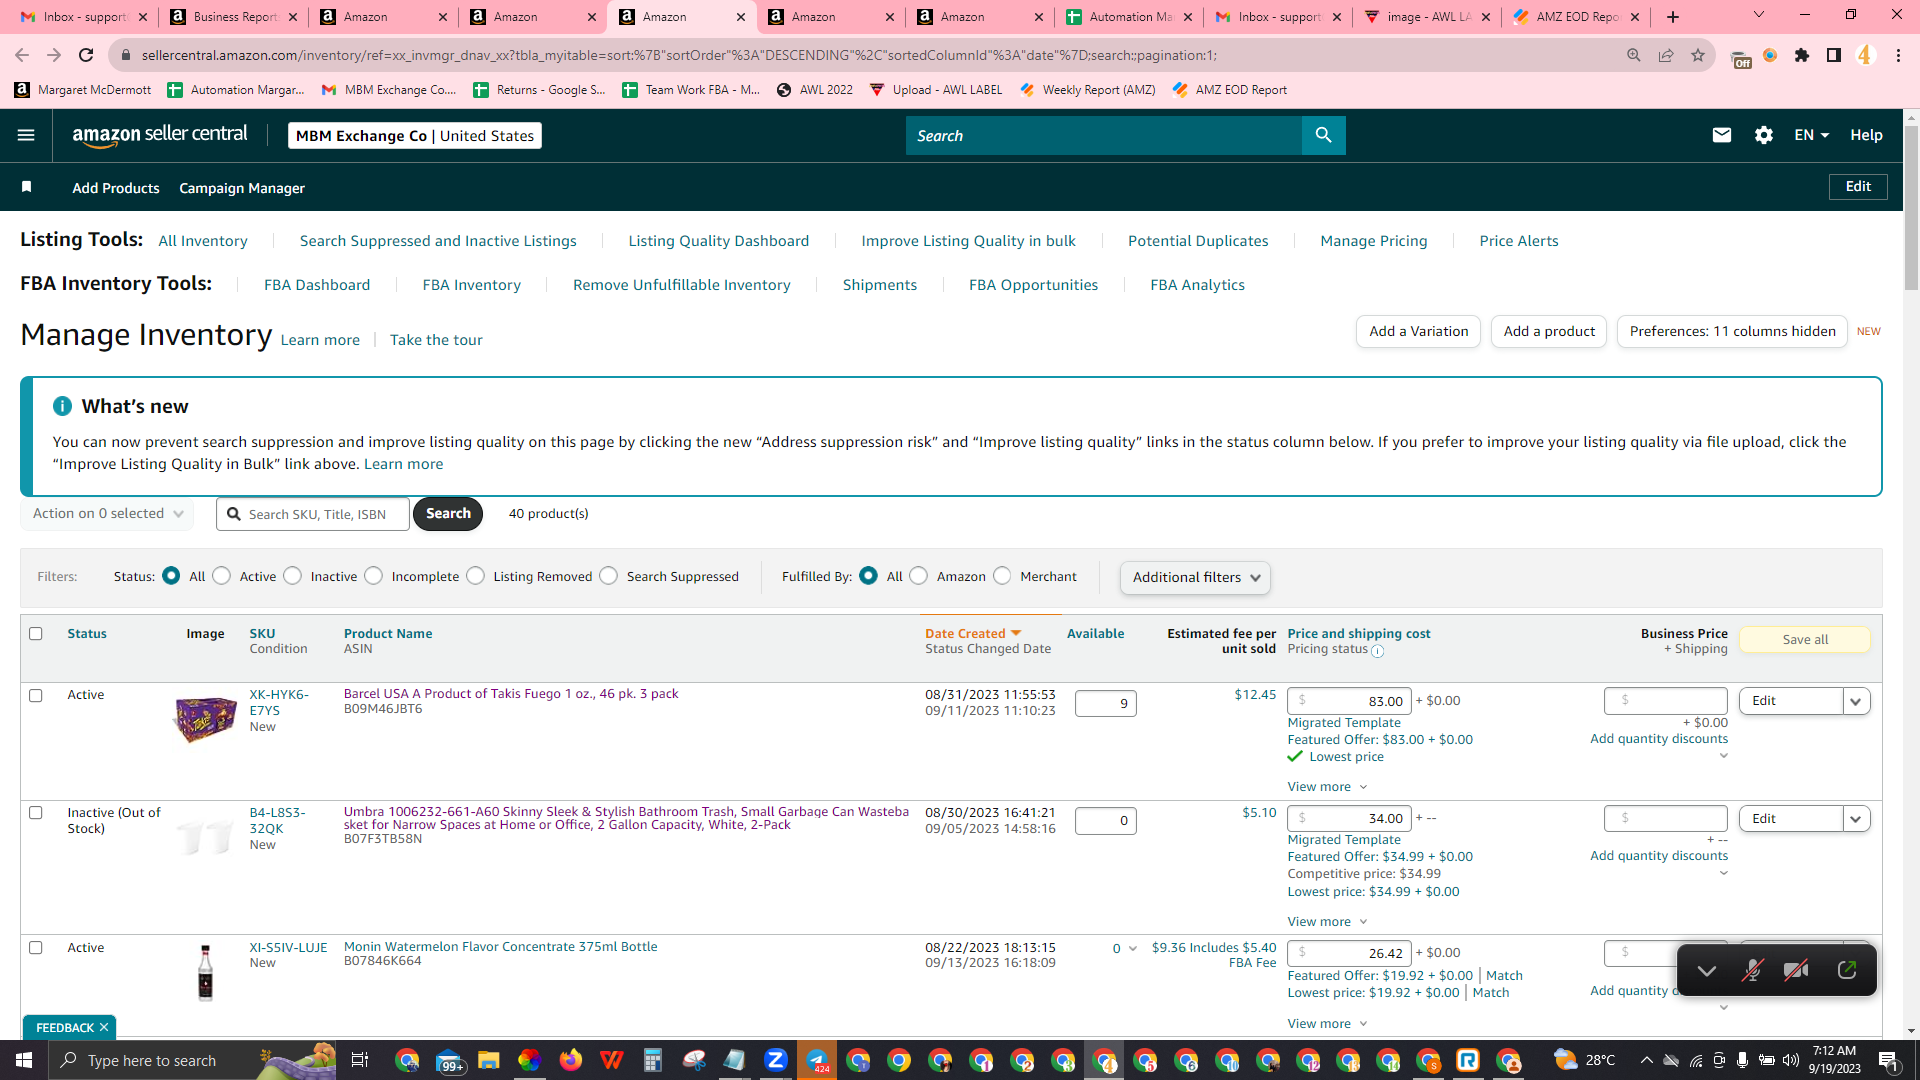This screenshot has width=1920, height=1080.
Task: Open Edit dropdown arrow for Umbra row
Action: [x=1856, y=819]
